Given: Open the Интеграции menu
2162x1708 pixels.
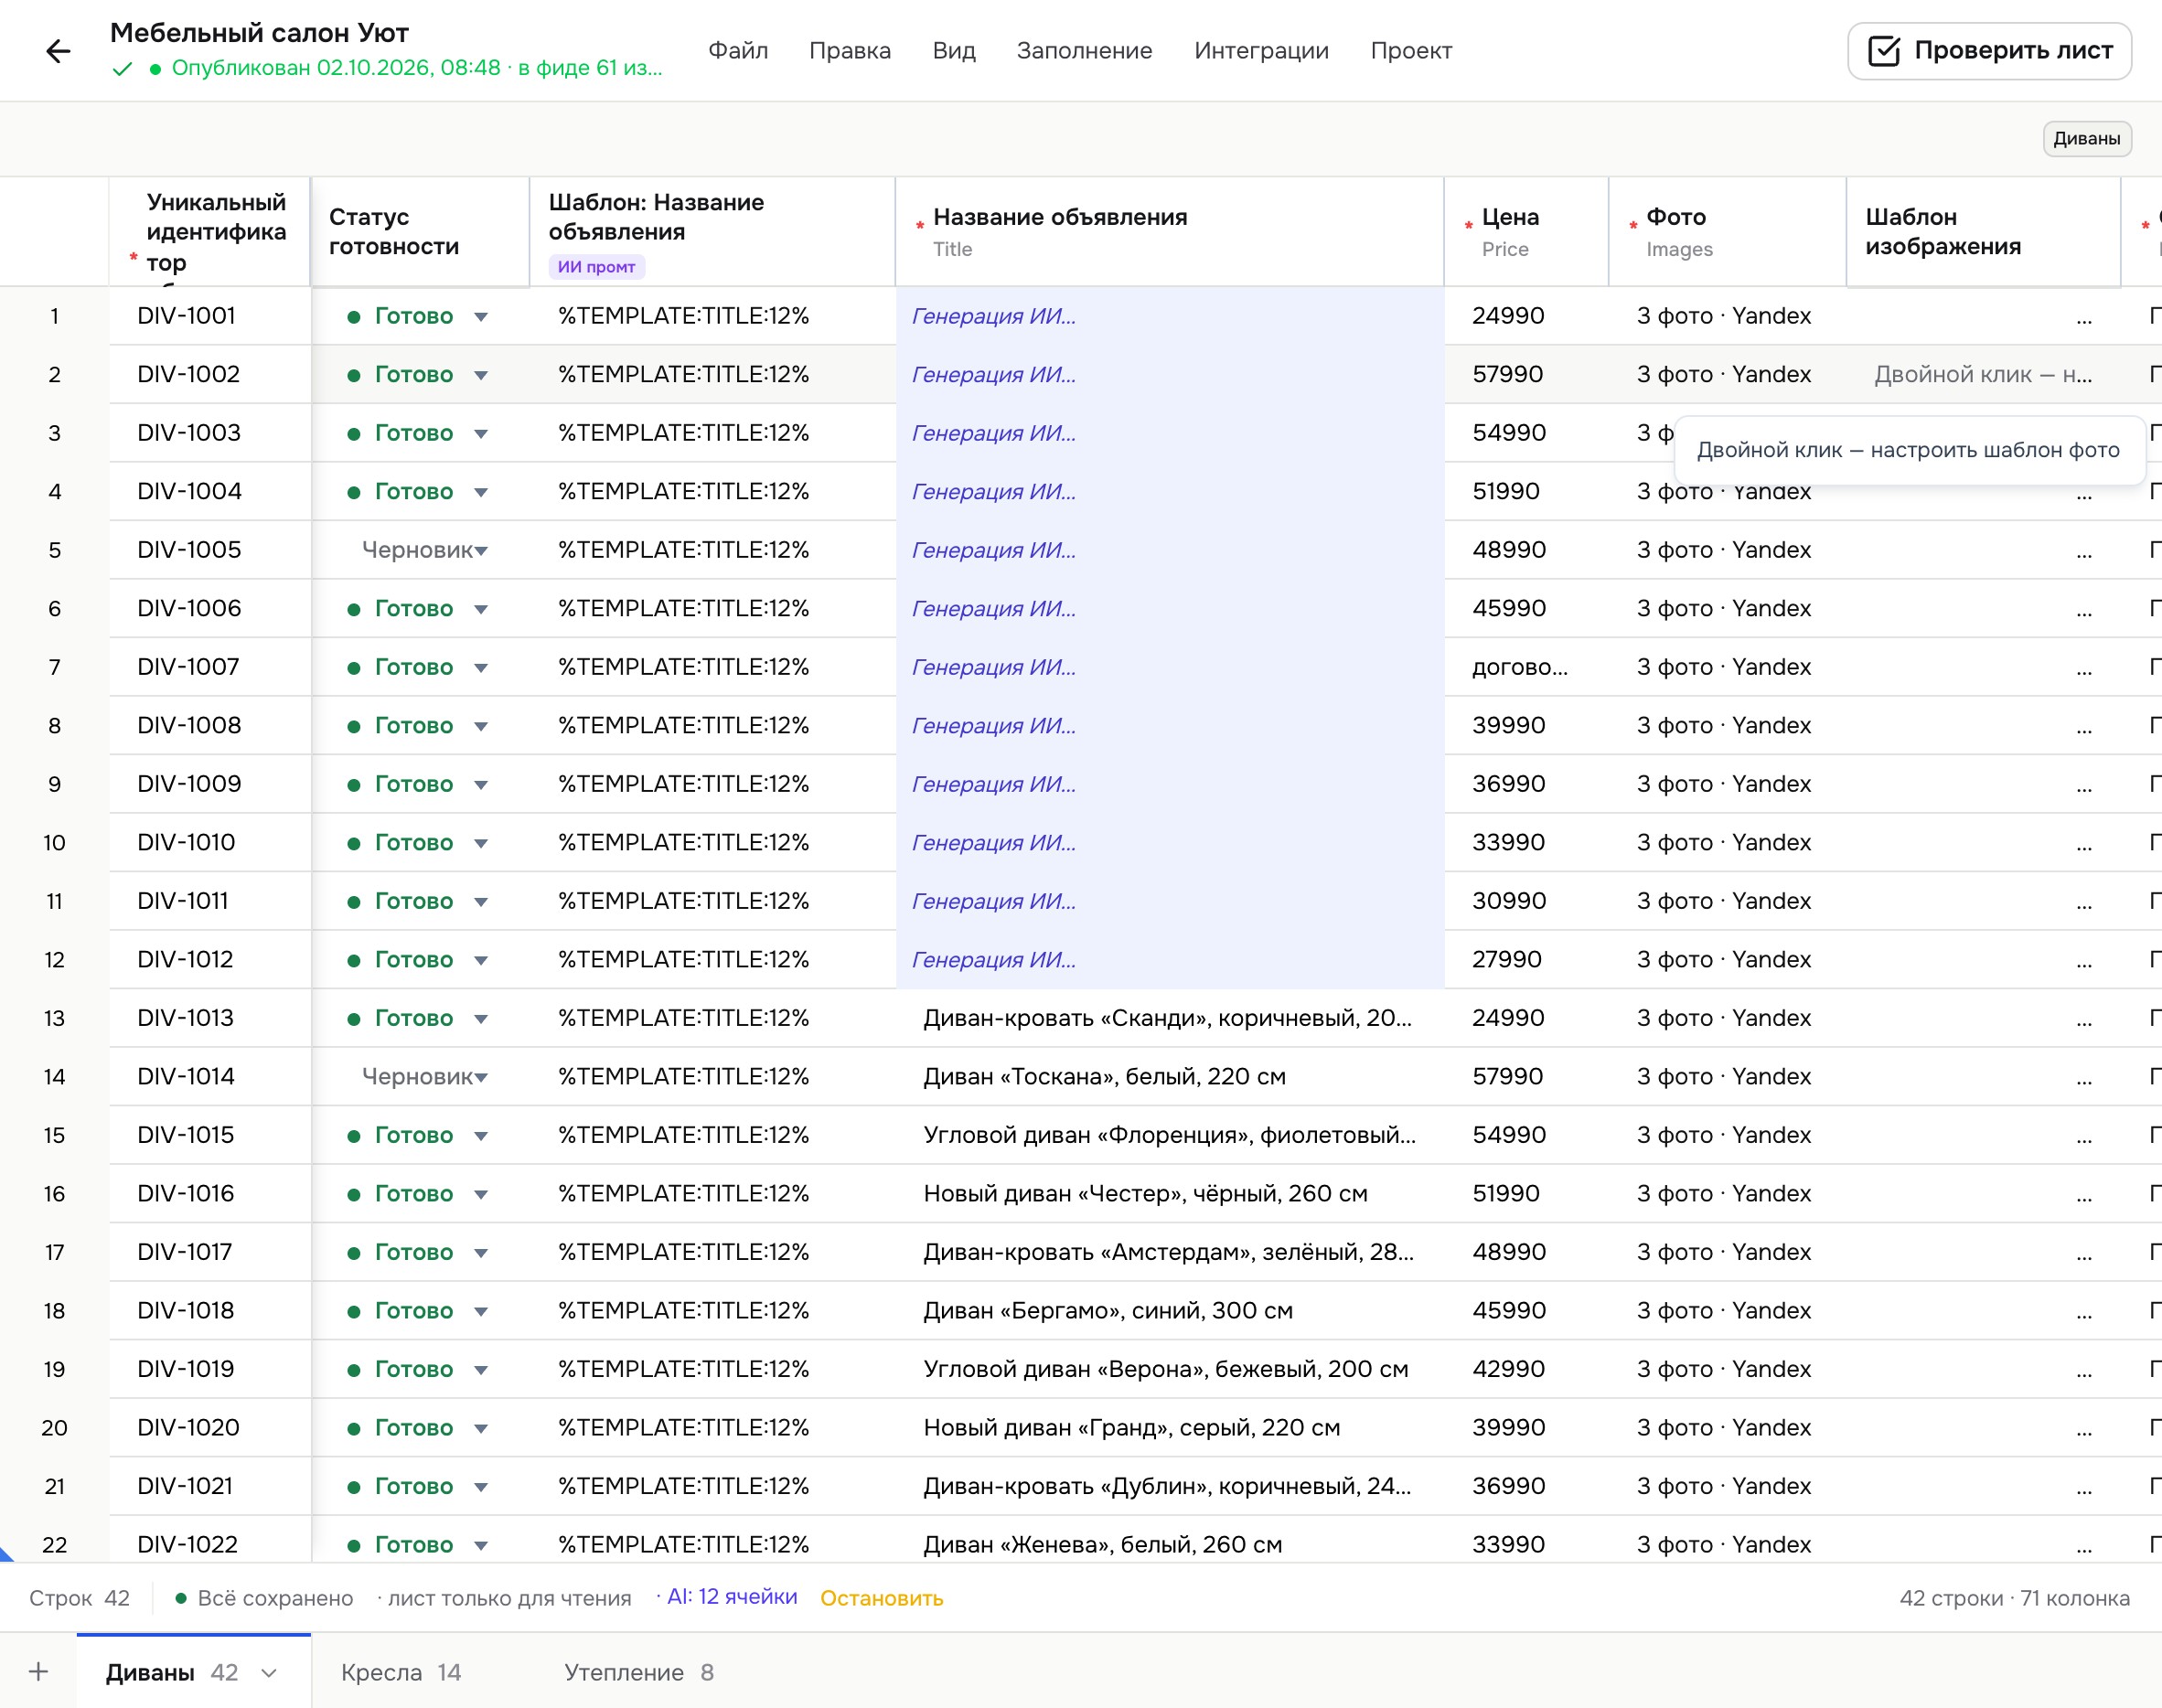Looking at the screenshot, I should [1261, 51].
